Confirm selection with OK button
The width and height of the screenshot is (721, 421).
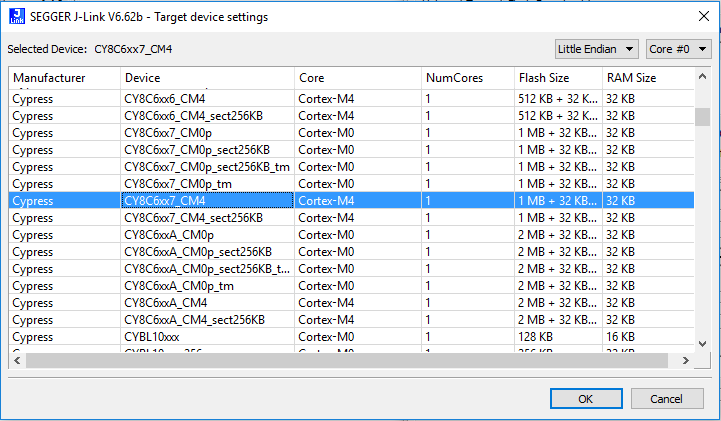pos(586,398)
